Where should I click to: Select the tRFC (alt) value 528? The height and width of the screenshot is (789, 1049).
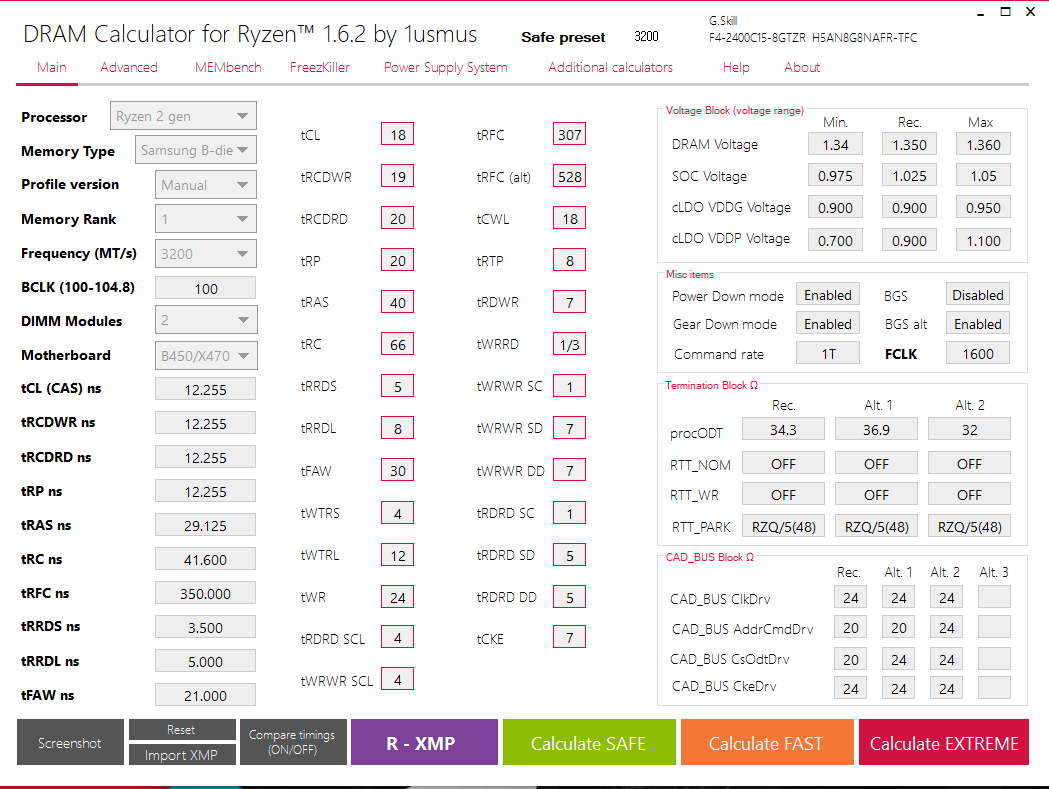coord(569,177)
